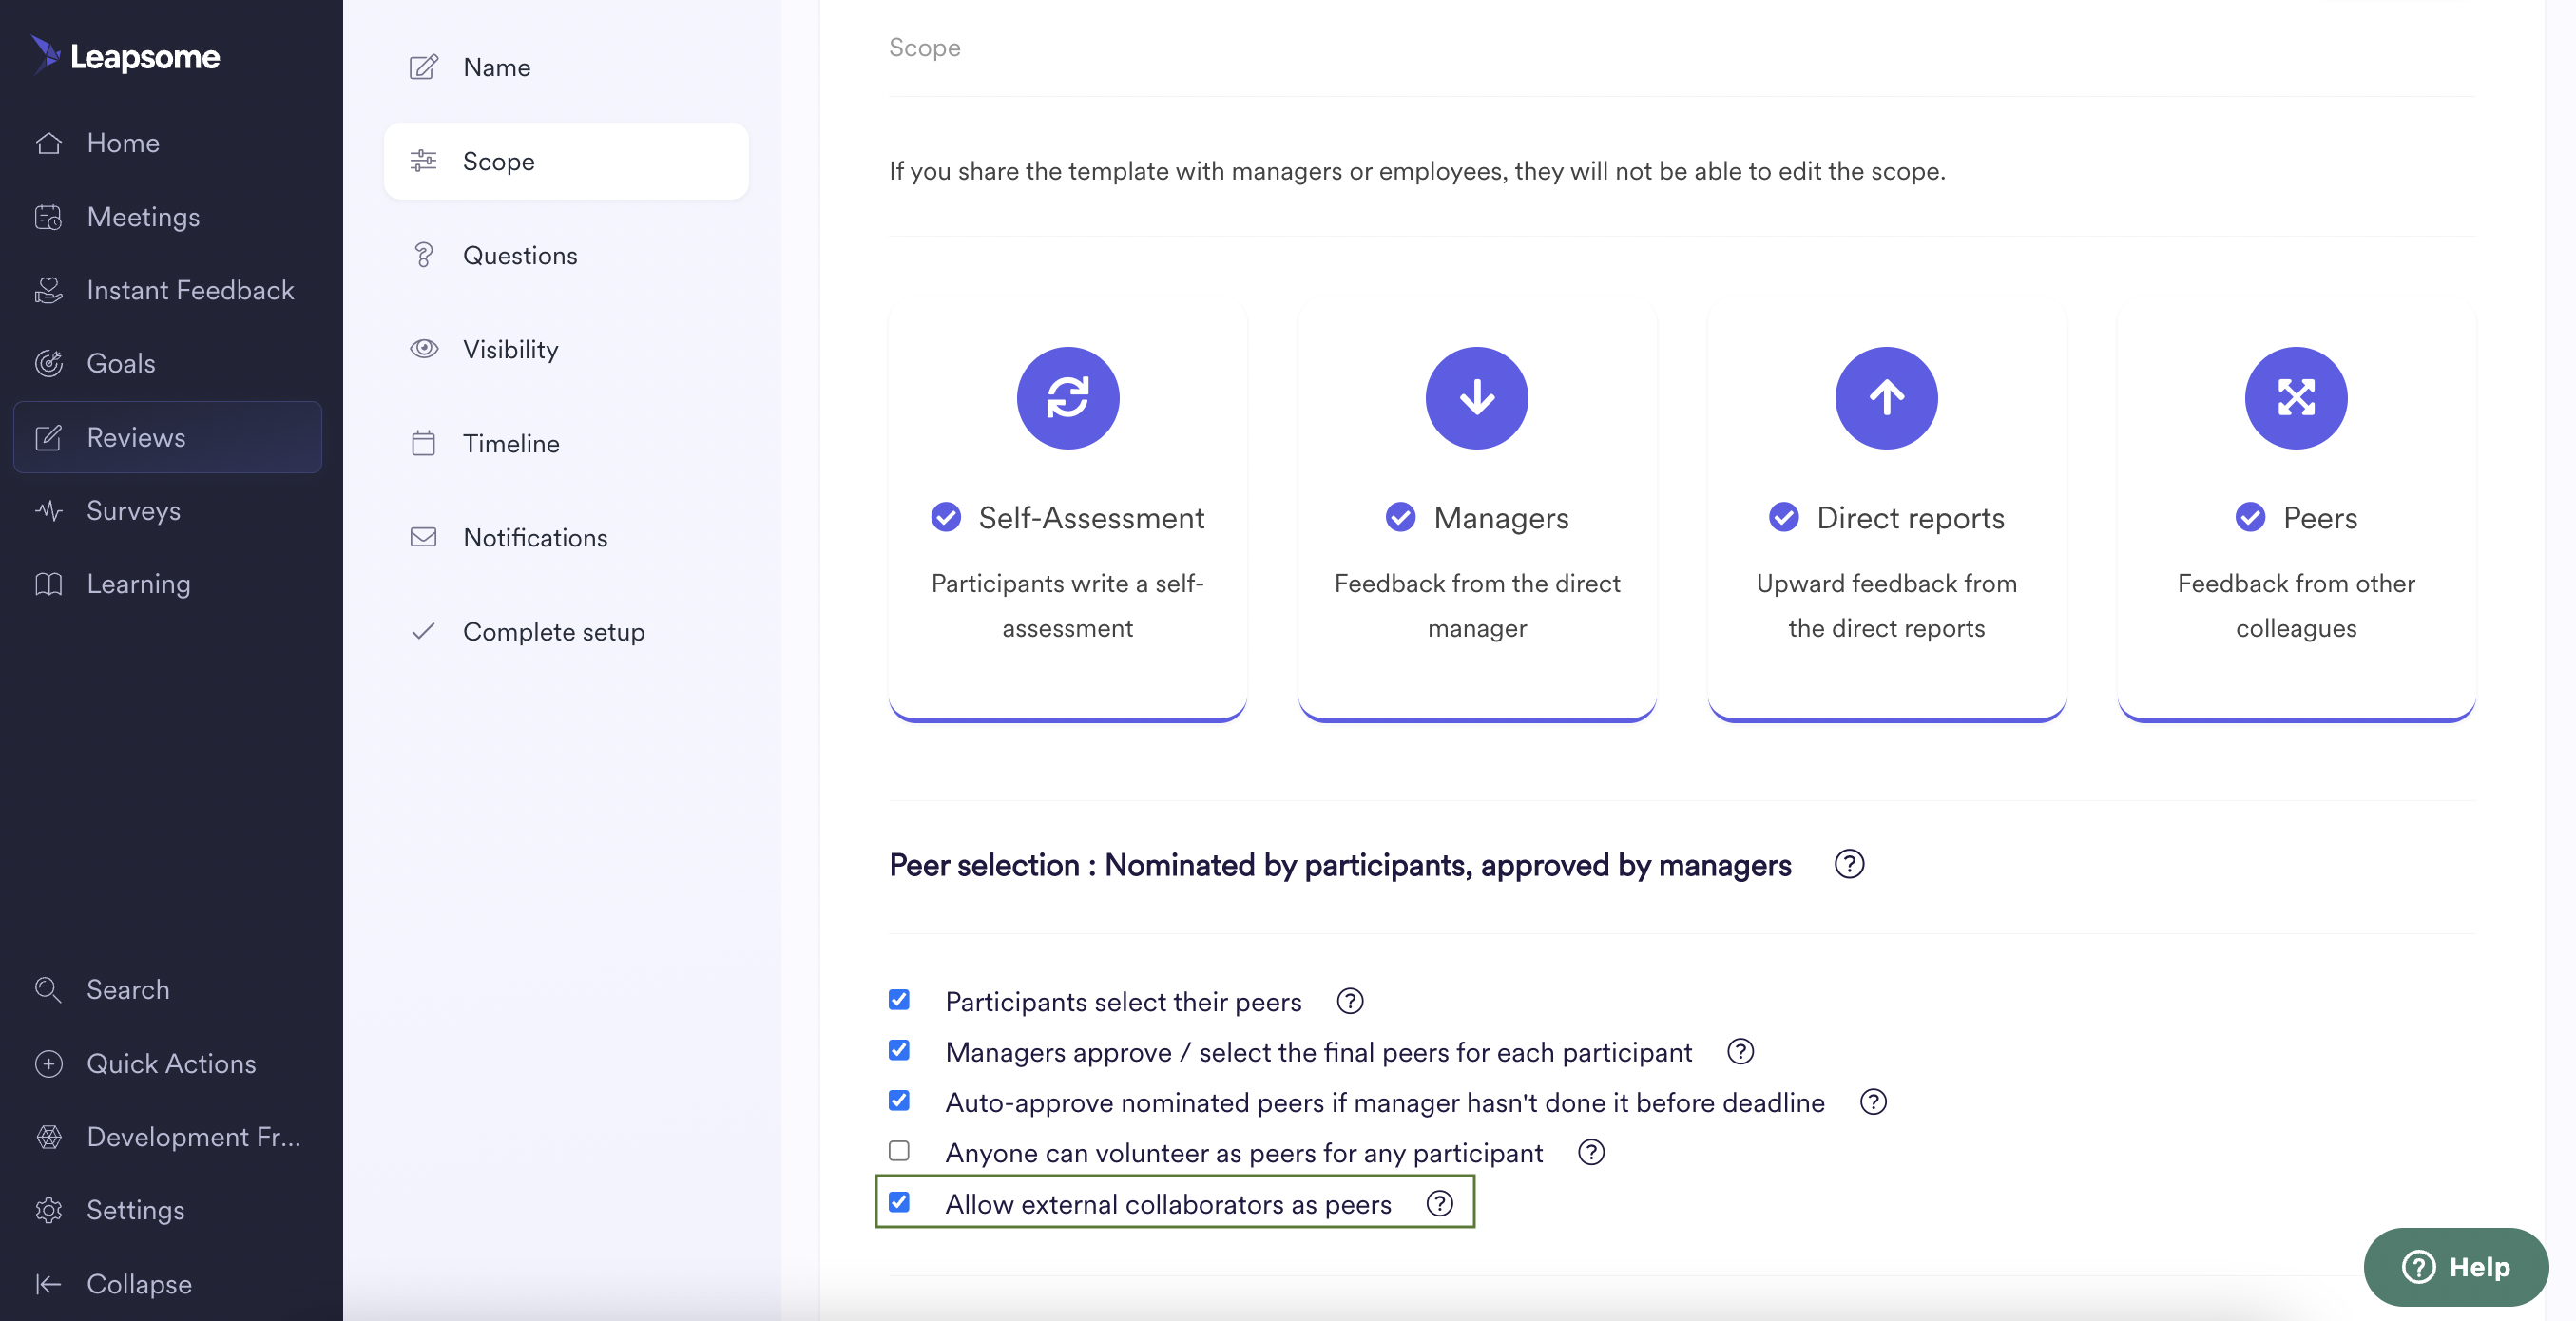
Task: Uncheck Participants select their peers
Action: coord(899,1000)
